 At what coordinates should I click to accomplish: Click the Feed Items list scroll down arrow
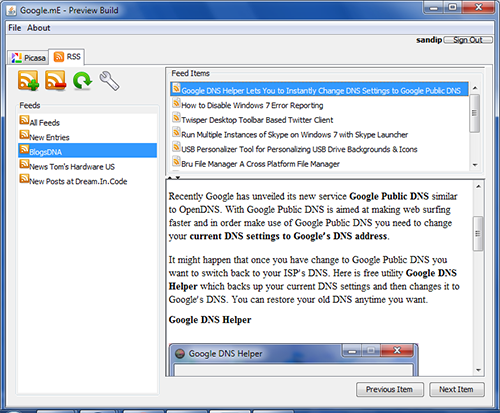coord(475,165)
